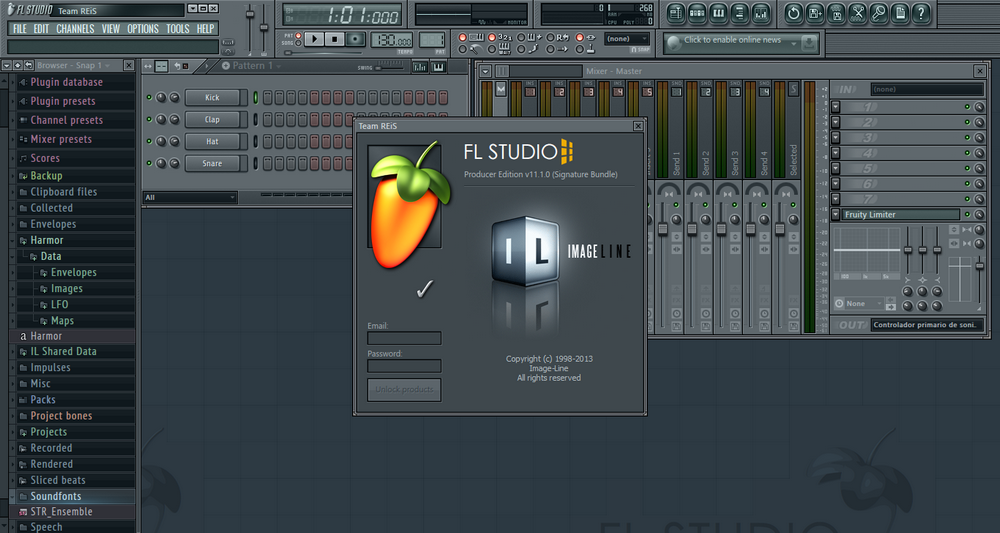The width and height of the screenshot is (1000, 533).
Task: Open the VIEW menu
Action: pyautogui.click(x=111, y=29)
